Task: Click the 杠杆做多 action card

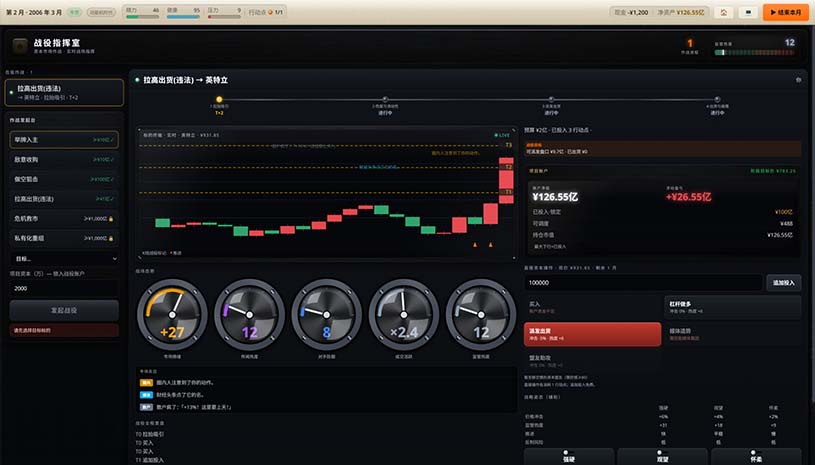Action: coord(732,307)
